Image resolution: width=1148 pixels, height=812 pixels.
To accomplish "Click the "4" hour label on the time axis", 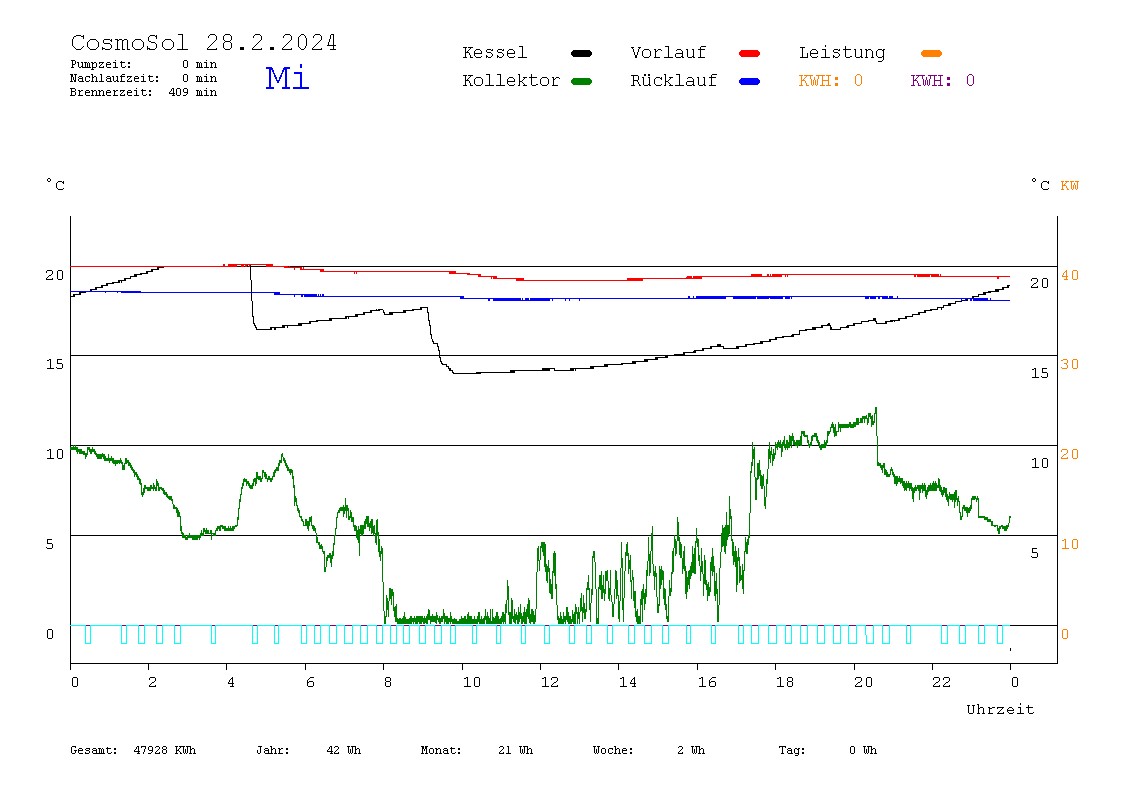I will pos(231,682).
